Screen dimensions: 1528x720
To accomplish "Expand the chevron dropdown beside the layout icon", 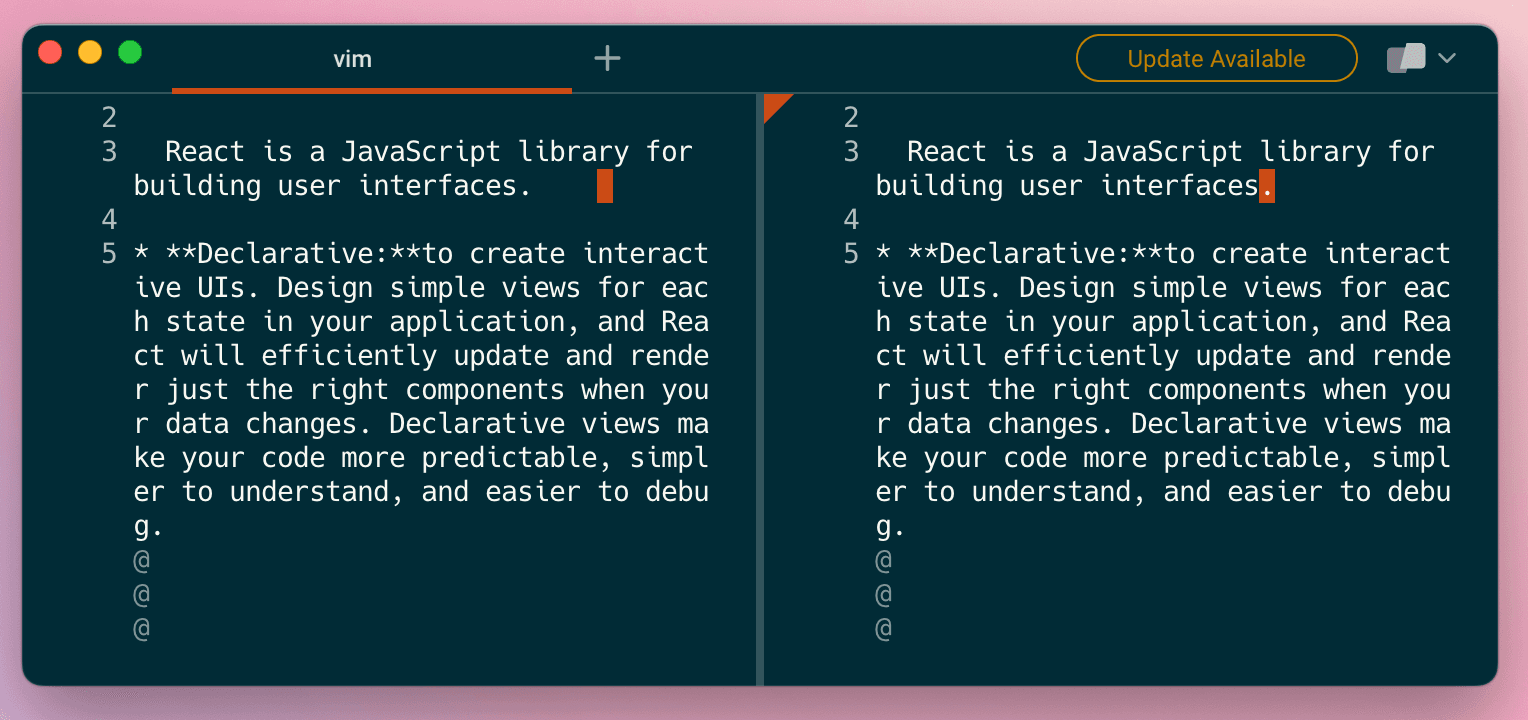I will [1446, 59].
